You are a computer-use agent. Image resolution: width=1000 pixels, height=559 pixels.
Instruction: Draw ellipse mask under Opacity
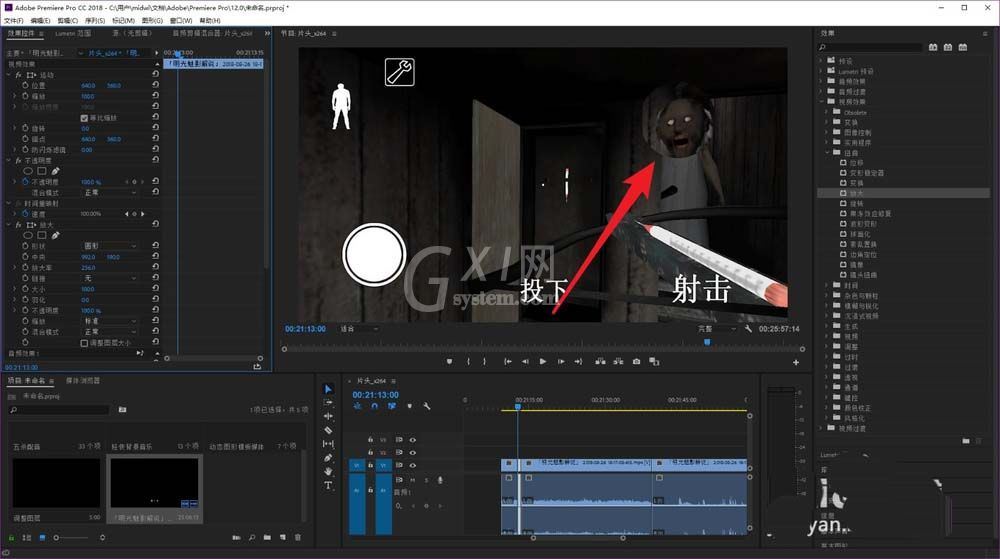(x=28, y=171)
